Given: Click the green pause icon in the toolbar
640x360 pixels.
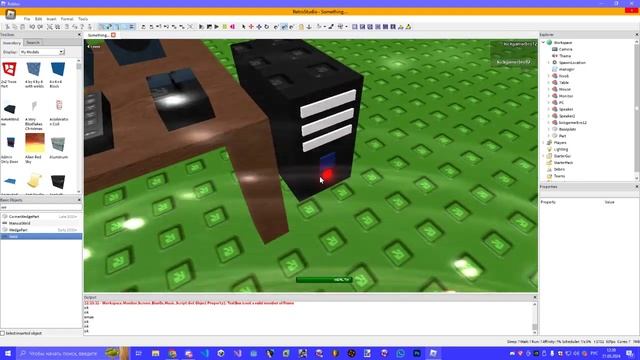Looking at the screenshot, I should pos(224,27).
